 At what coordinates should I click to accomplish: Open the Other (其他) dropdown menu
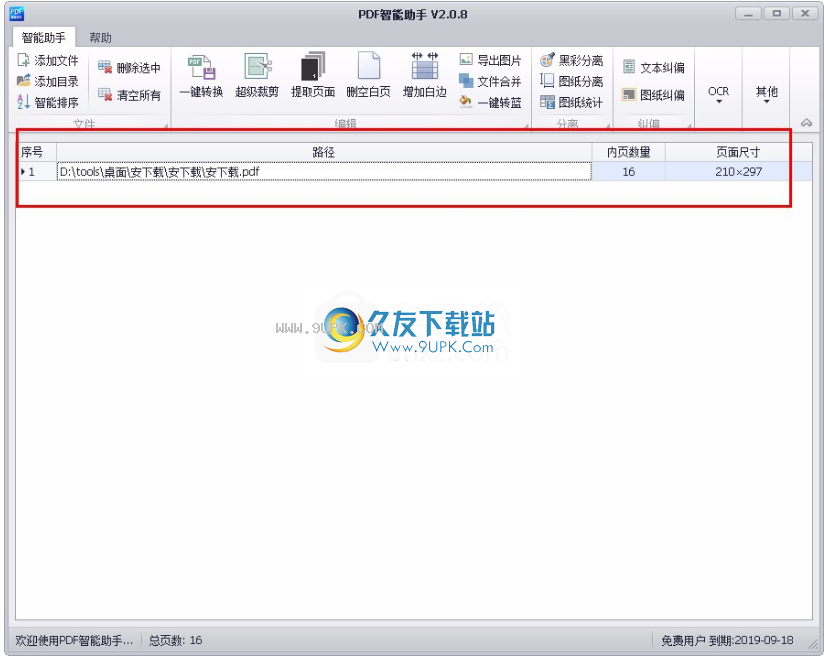point(766,95)
